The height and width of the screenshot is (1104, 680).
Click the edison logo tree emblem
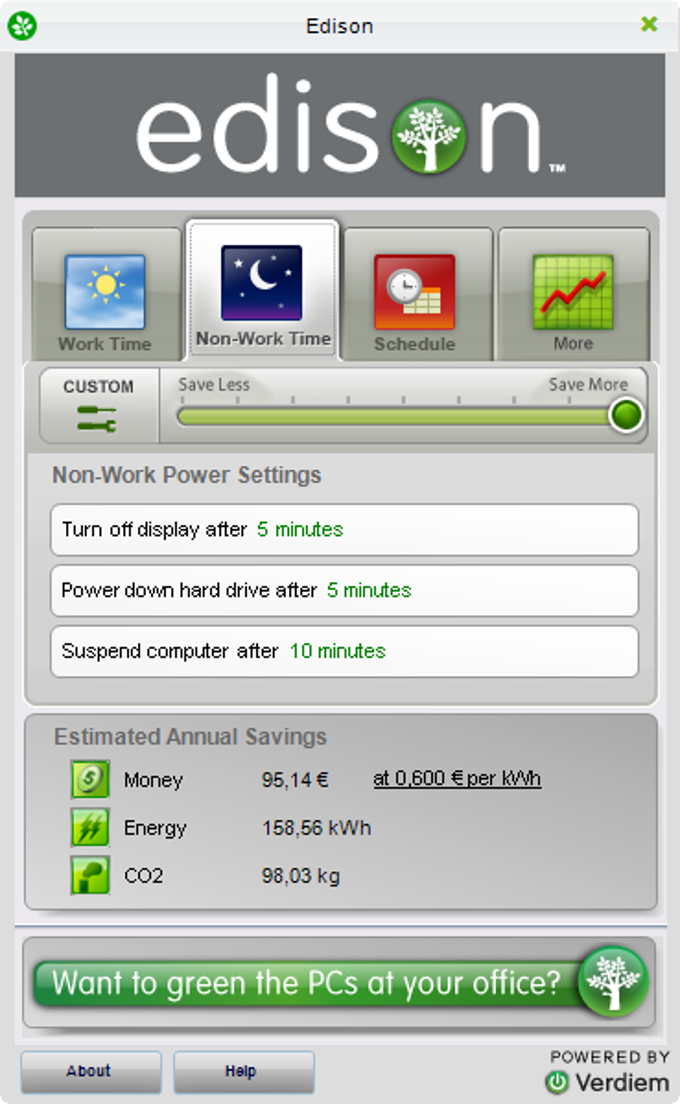point(429,137)
